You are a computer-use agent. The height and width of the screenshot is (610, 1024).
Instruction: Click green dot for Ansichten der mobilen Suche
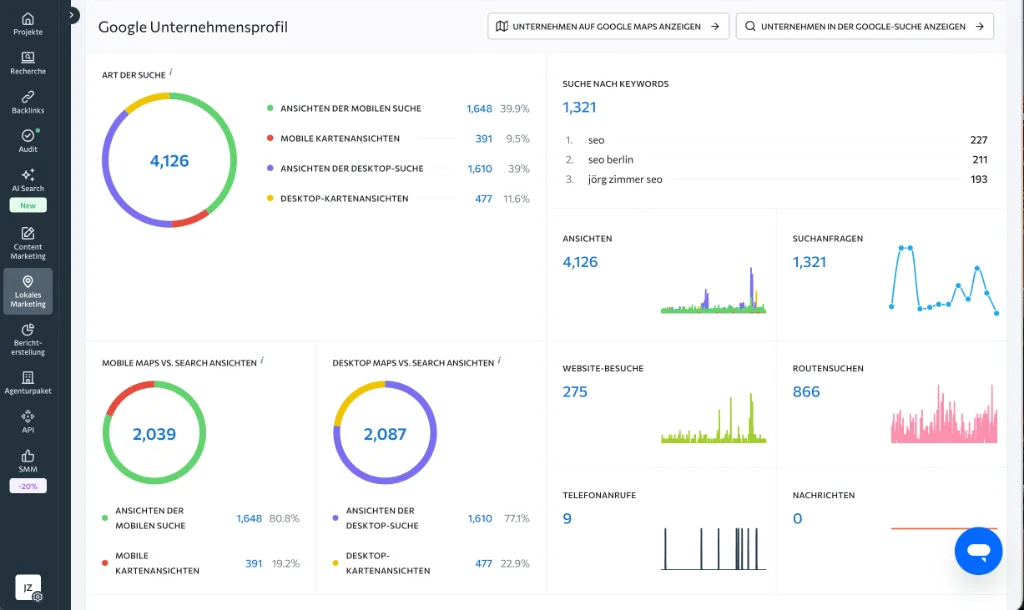tap(270, 108)
